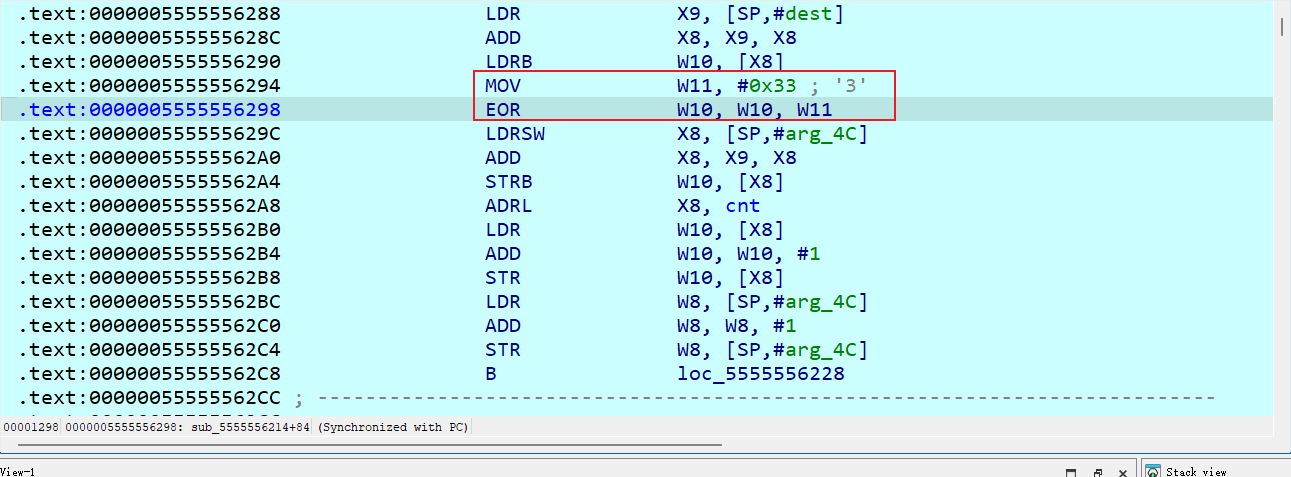
Task: Select the View-1 panel title
Action: click(18, 471)
